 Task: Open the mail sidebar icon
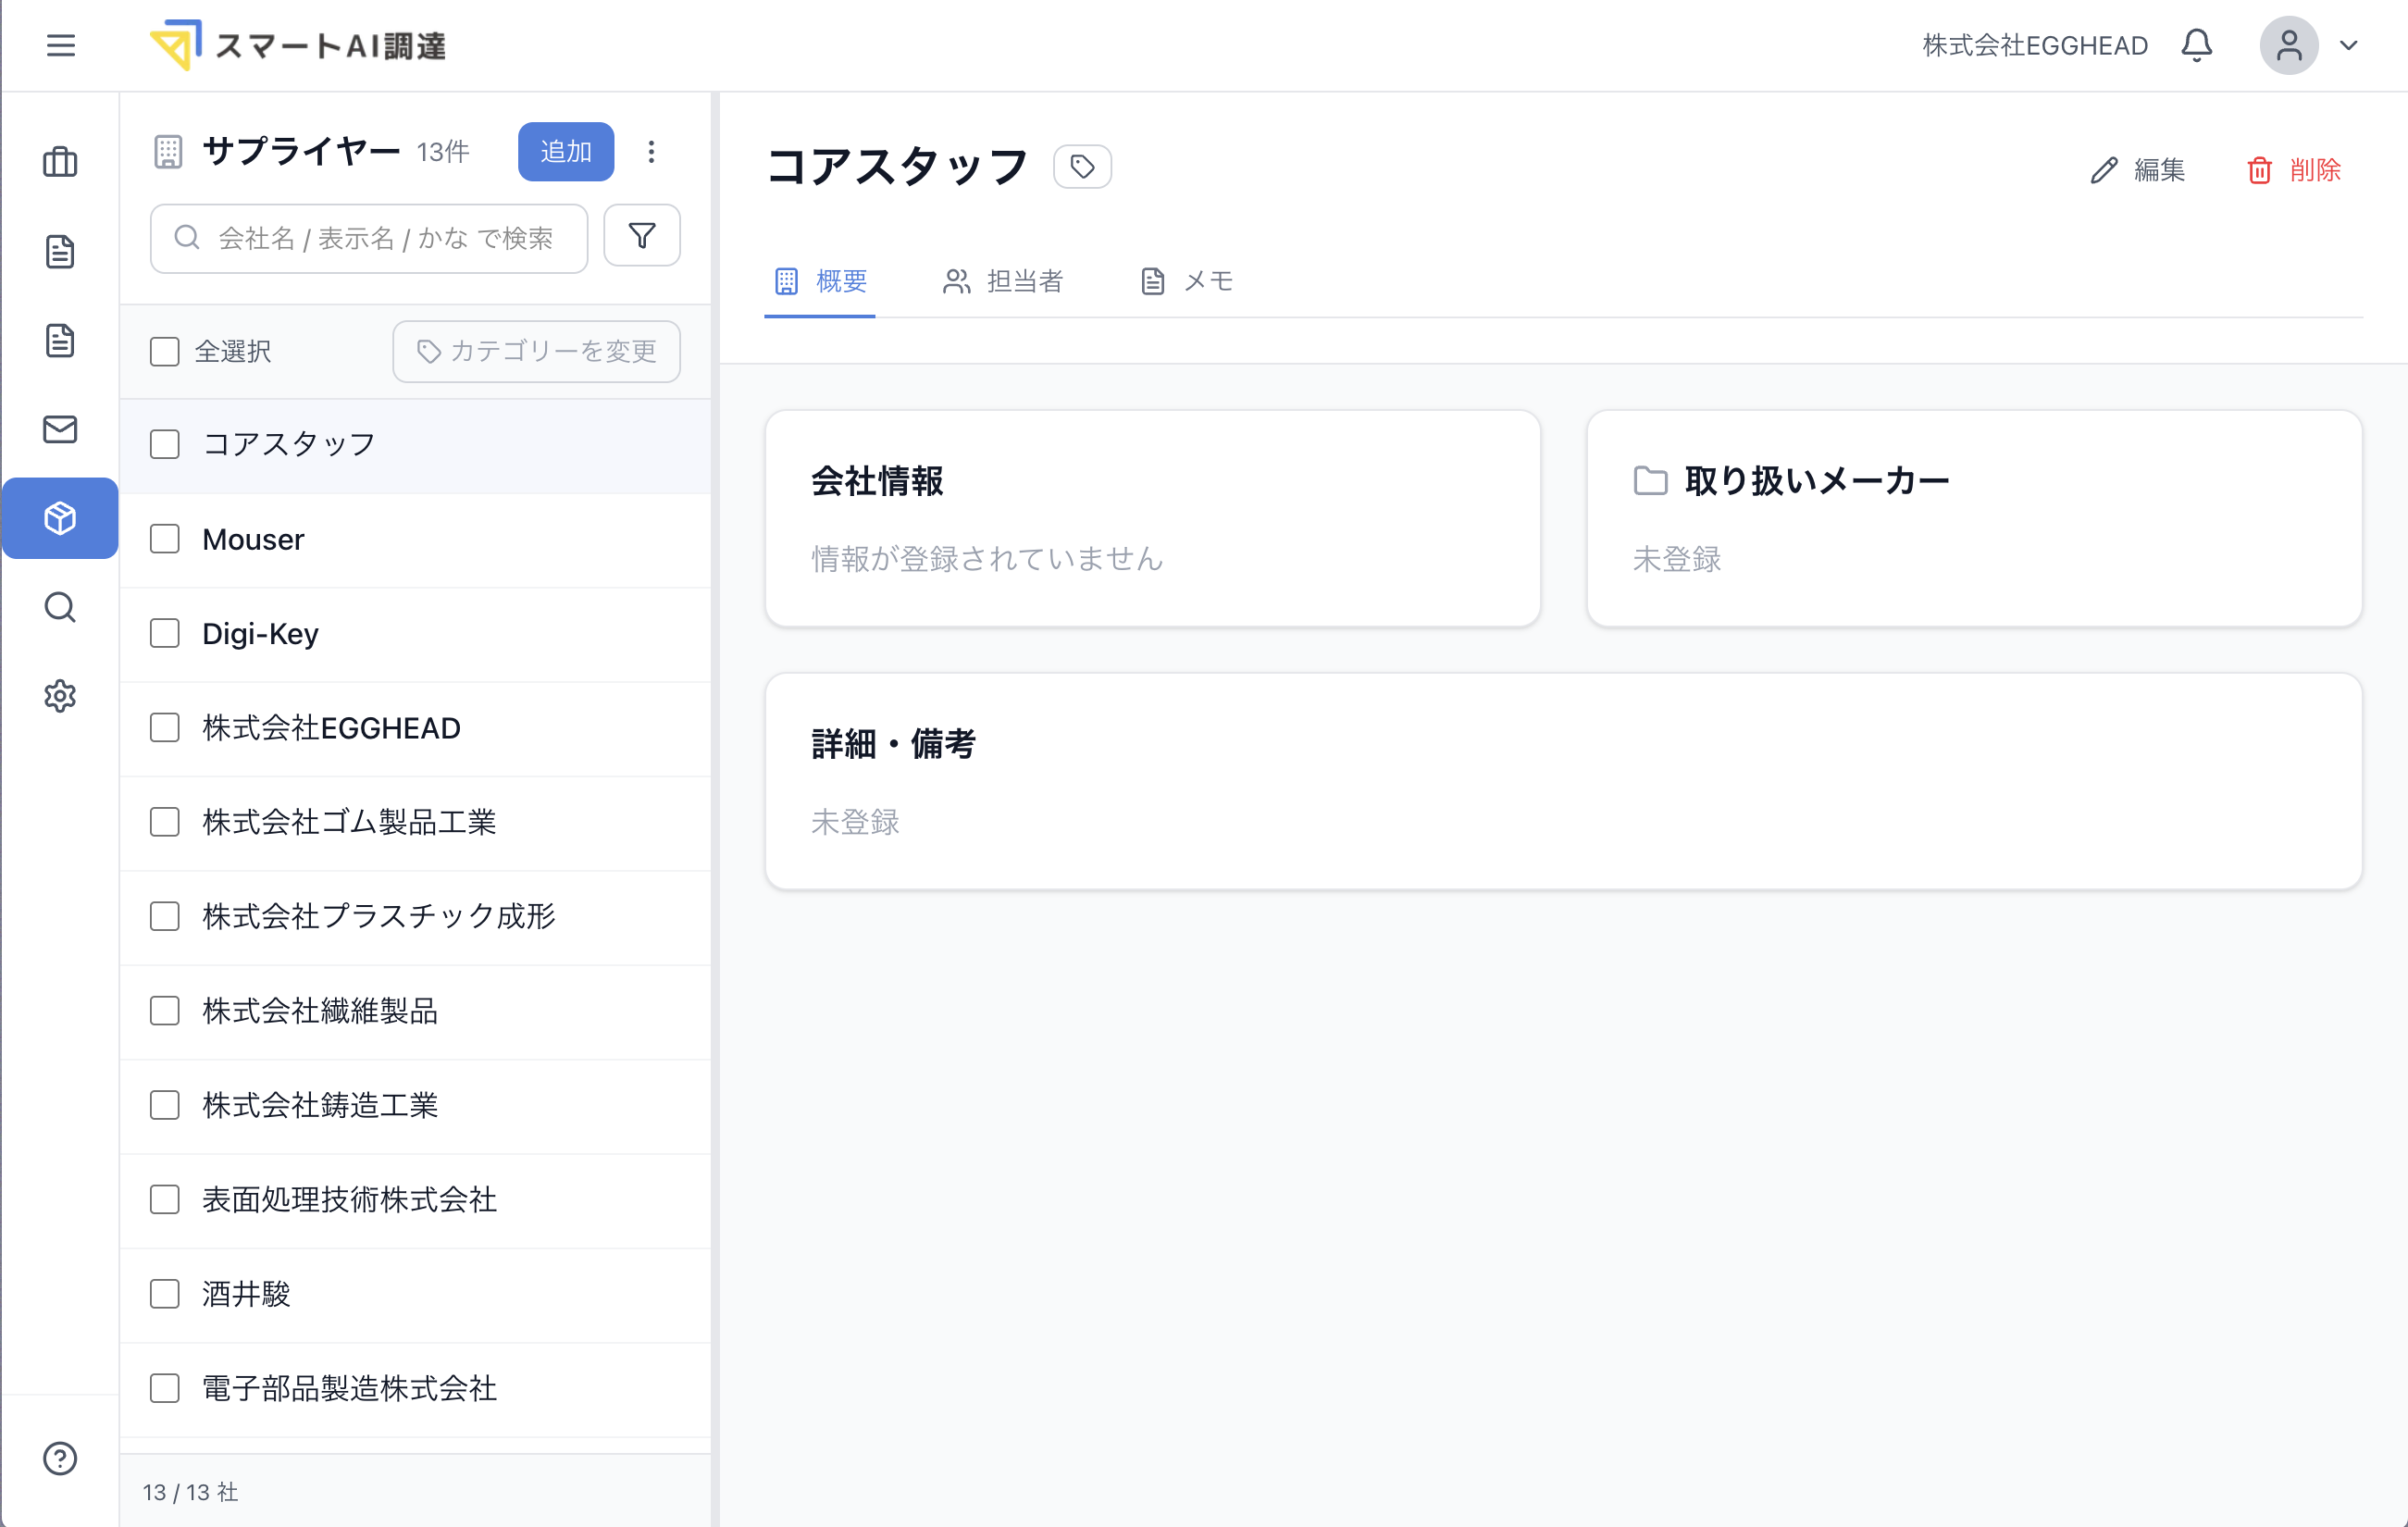tap(60, 429)
